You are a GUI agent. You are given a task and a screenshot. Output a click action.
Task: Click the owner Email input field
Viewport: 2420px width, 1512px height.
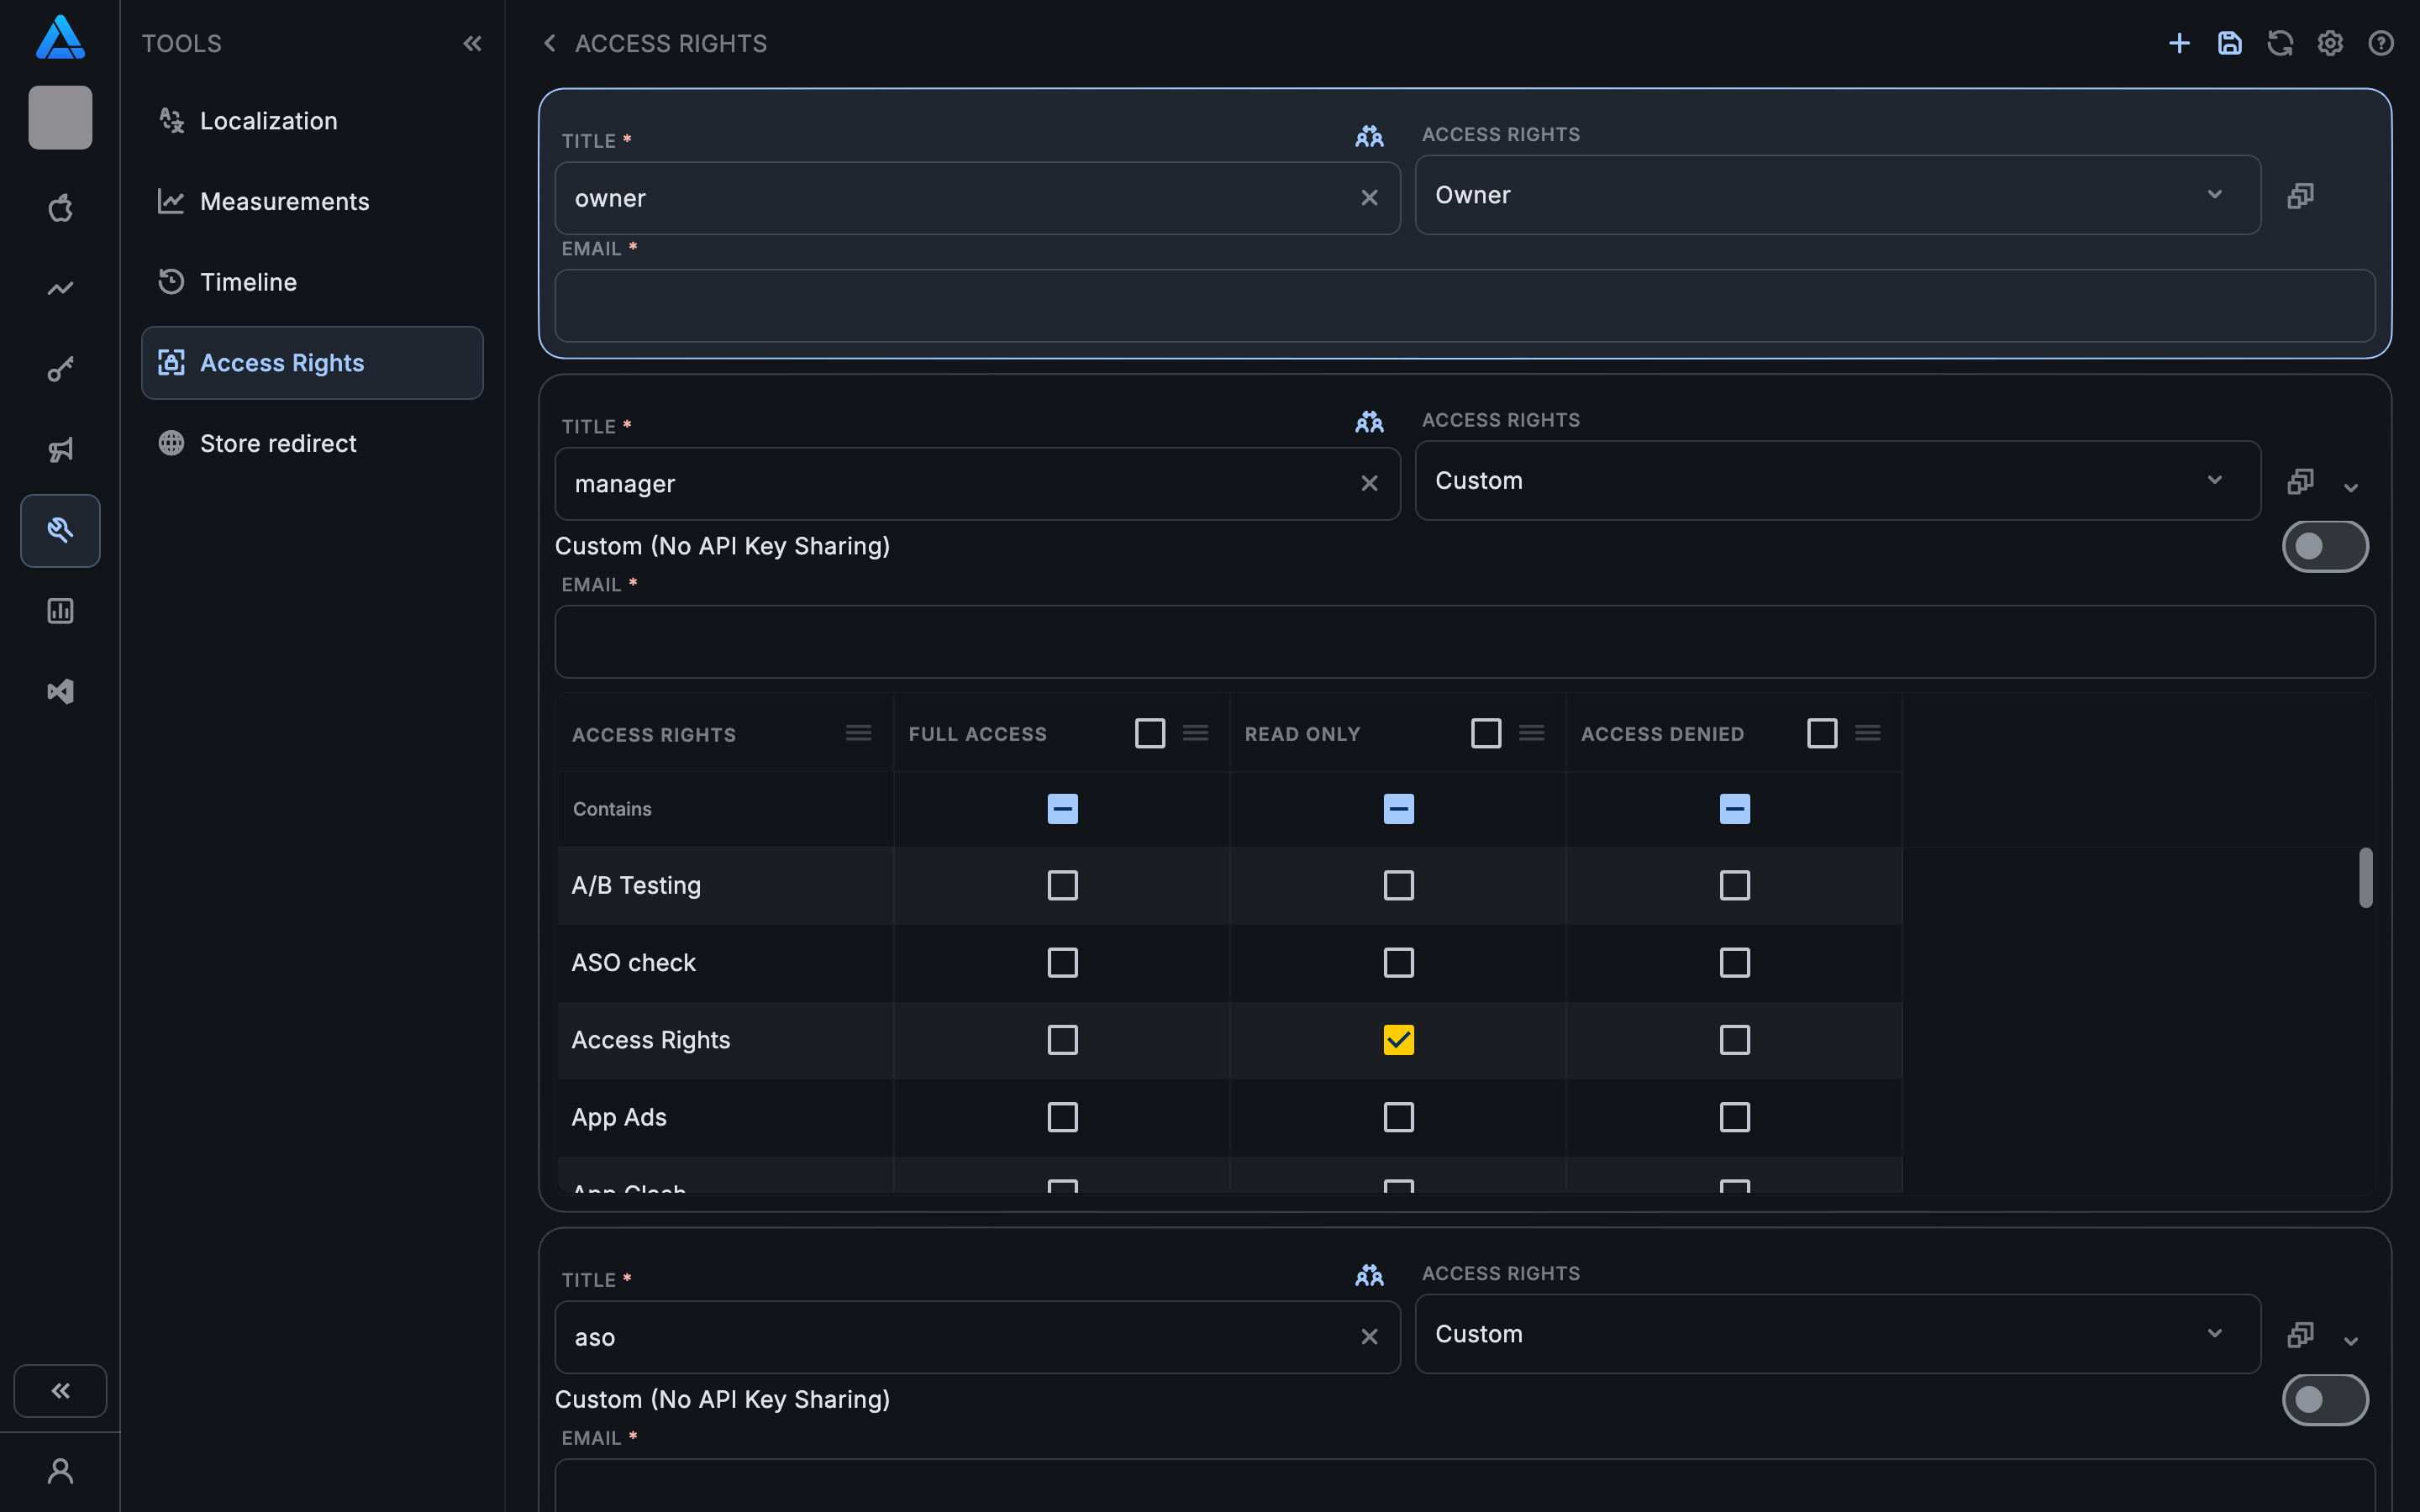(1464, 306)
